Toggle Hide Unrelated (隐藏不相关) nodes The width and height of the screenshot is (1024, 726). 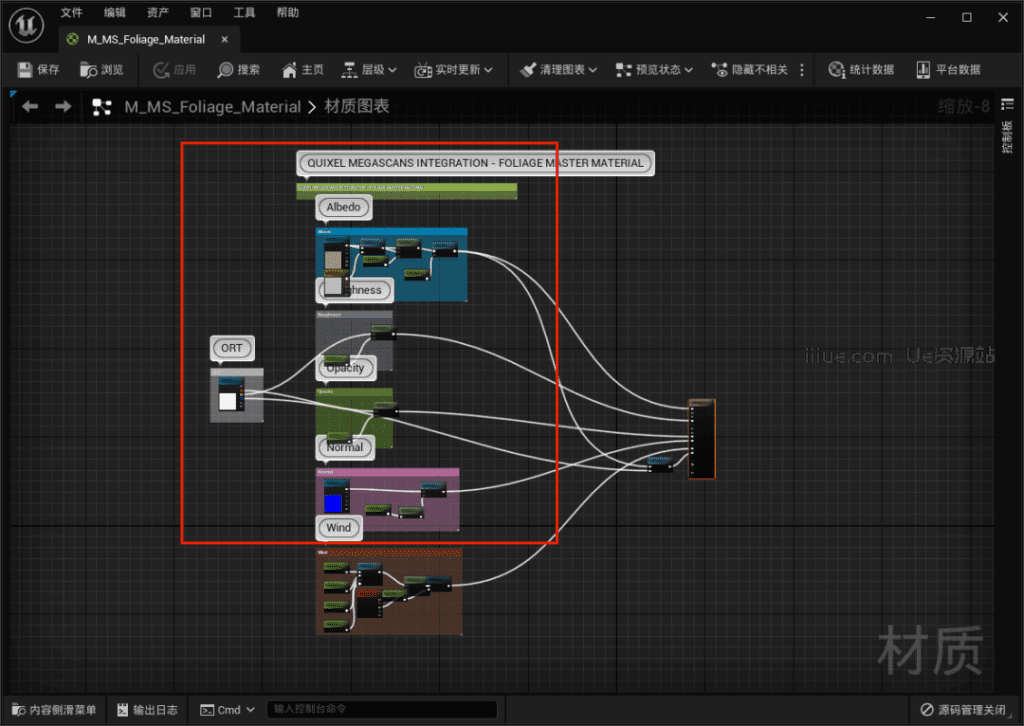click(720, 70)
